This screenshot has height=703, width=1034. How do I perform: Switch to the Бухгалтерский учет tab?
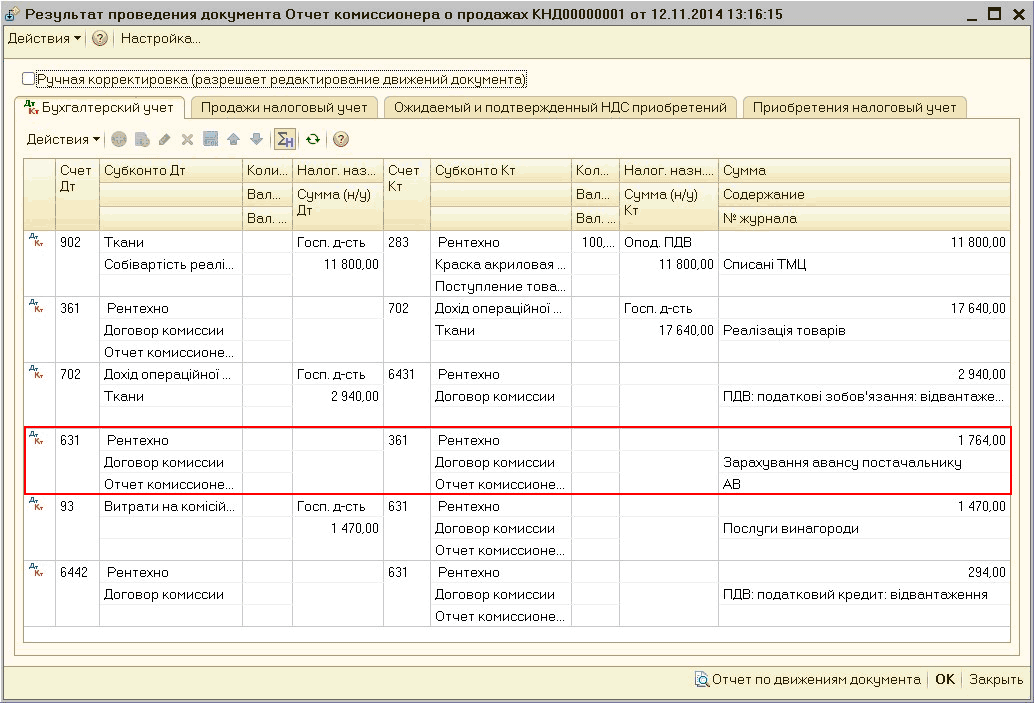(99, 107)
